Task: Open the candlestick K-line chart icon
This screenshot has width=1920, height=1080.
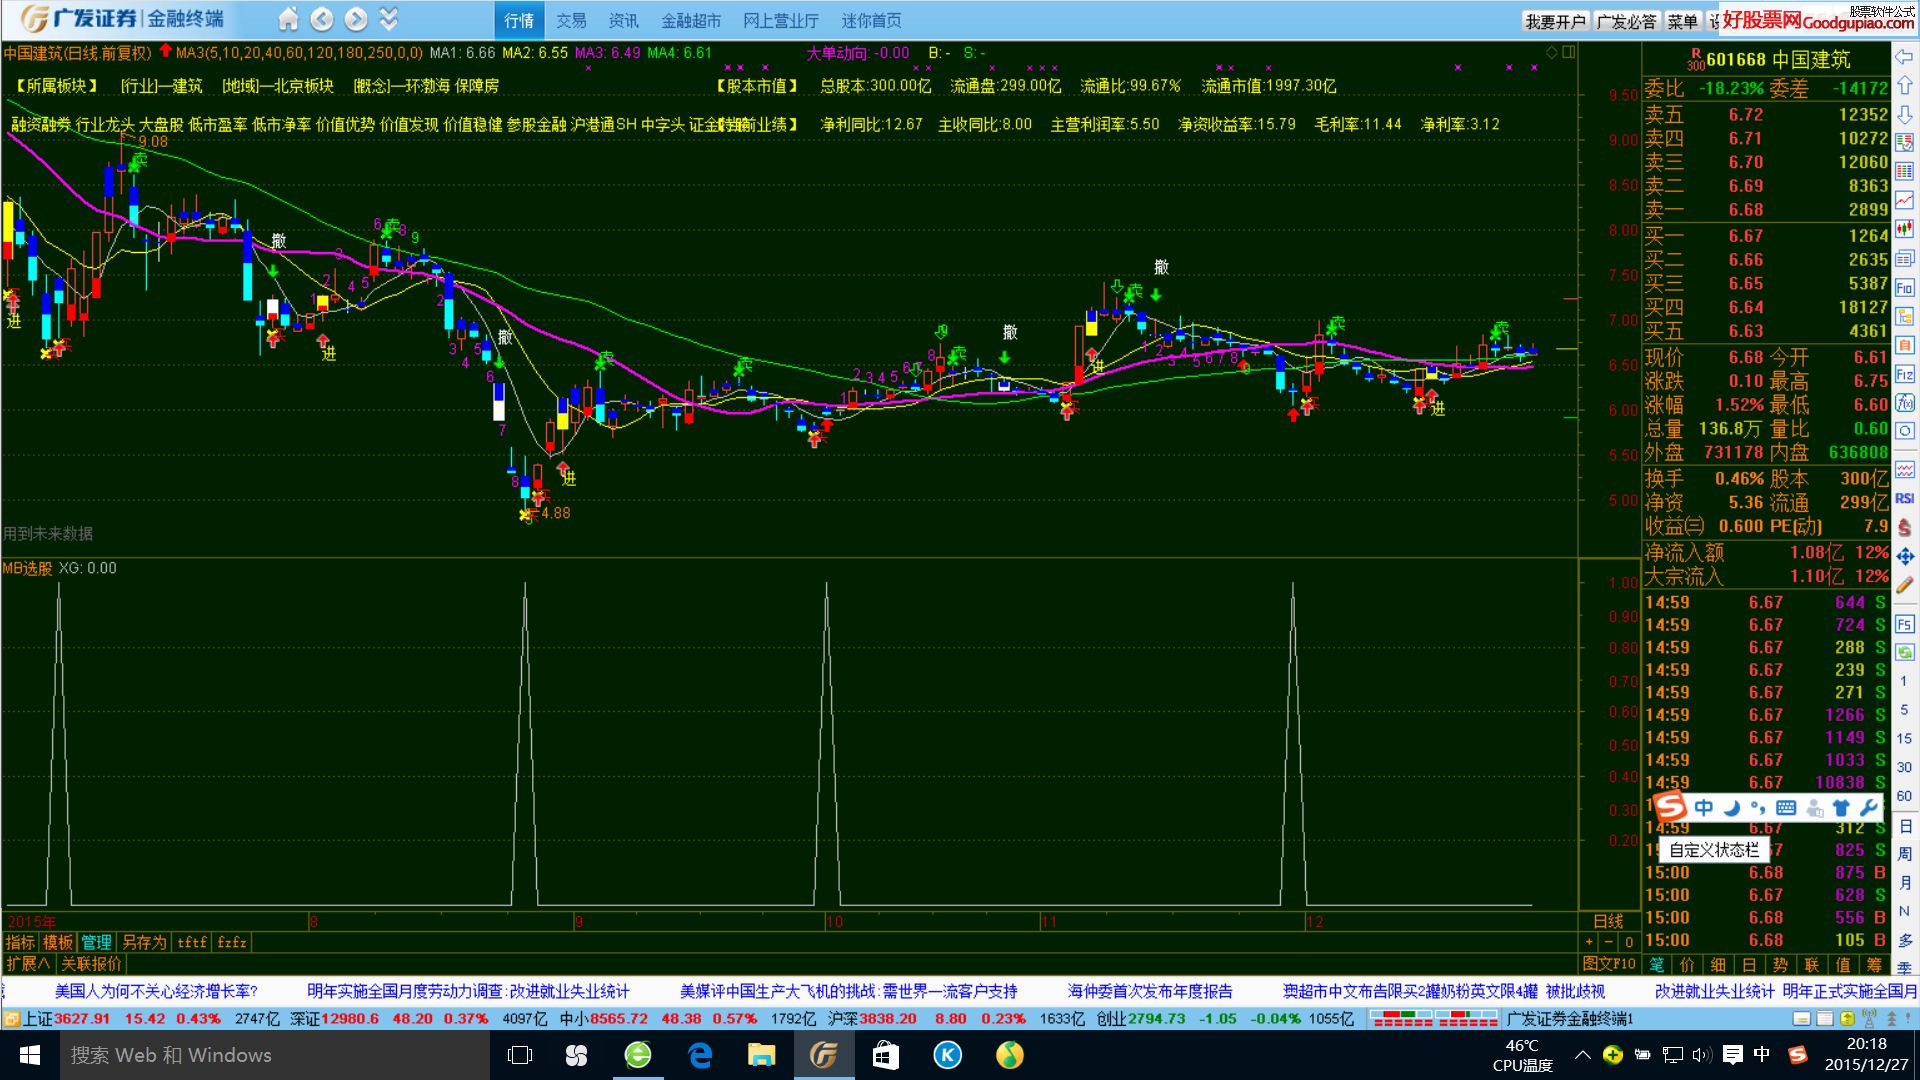Action: pyautogui.click(x=1904, y=230)
